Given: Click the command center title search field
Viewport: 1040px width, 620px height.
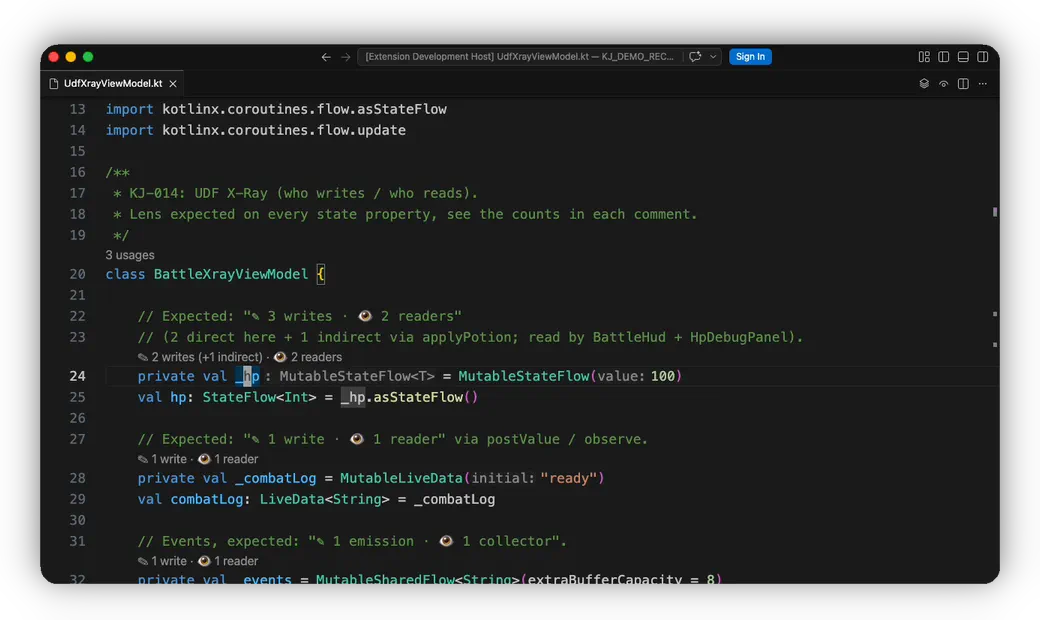Looking at the screenshot, I should pos(519,57).
